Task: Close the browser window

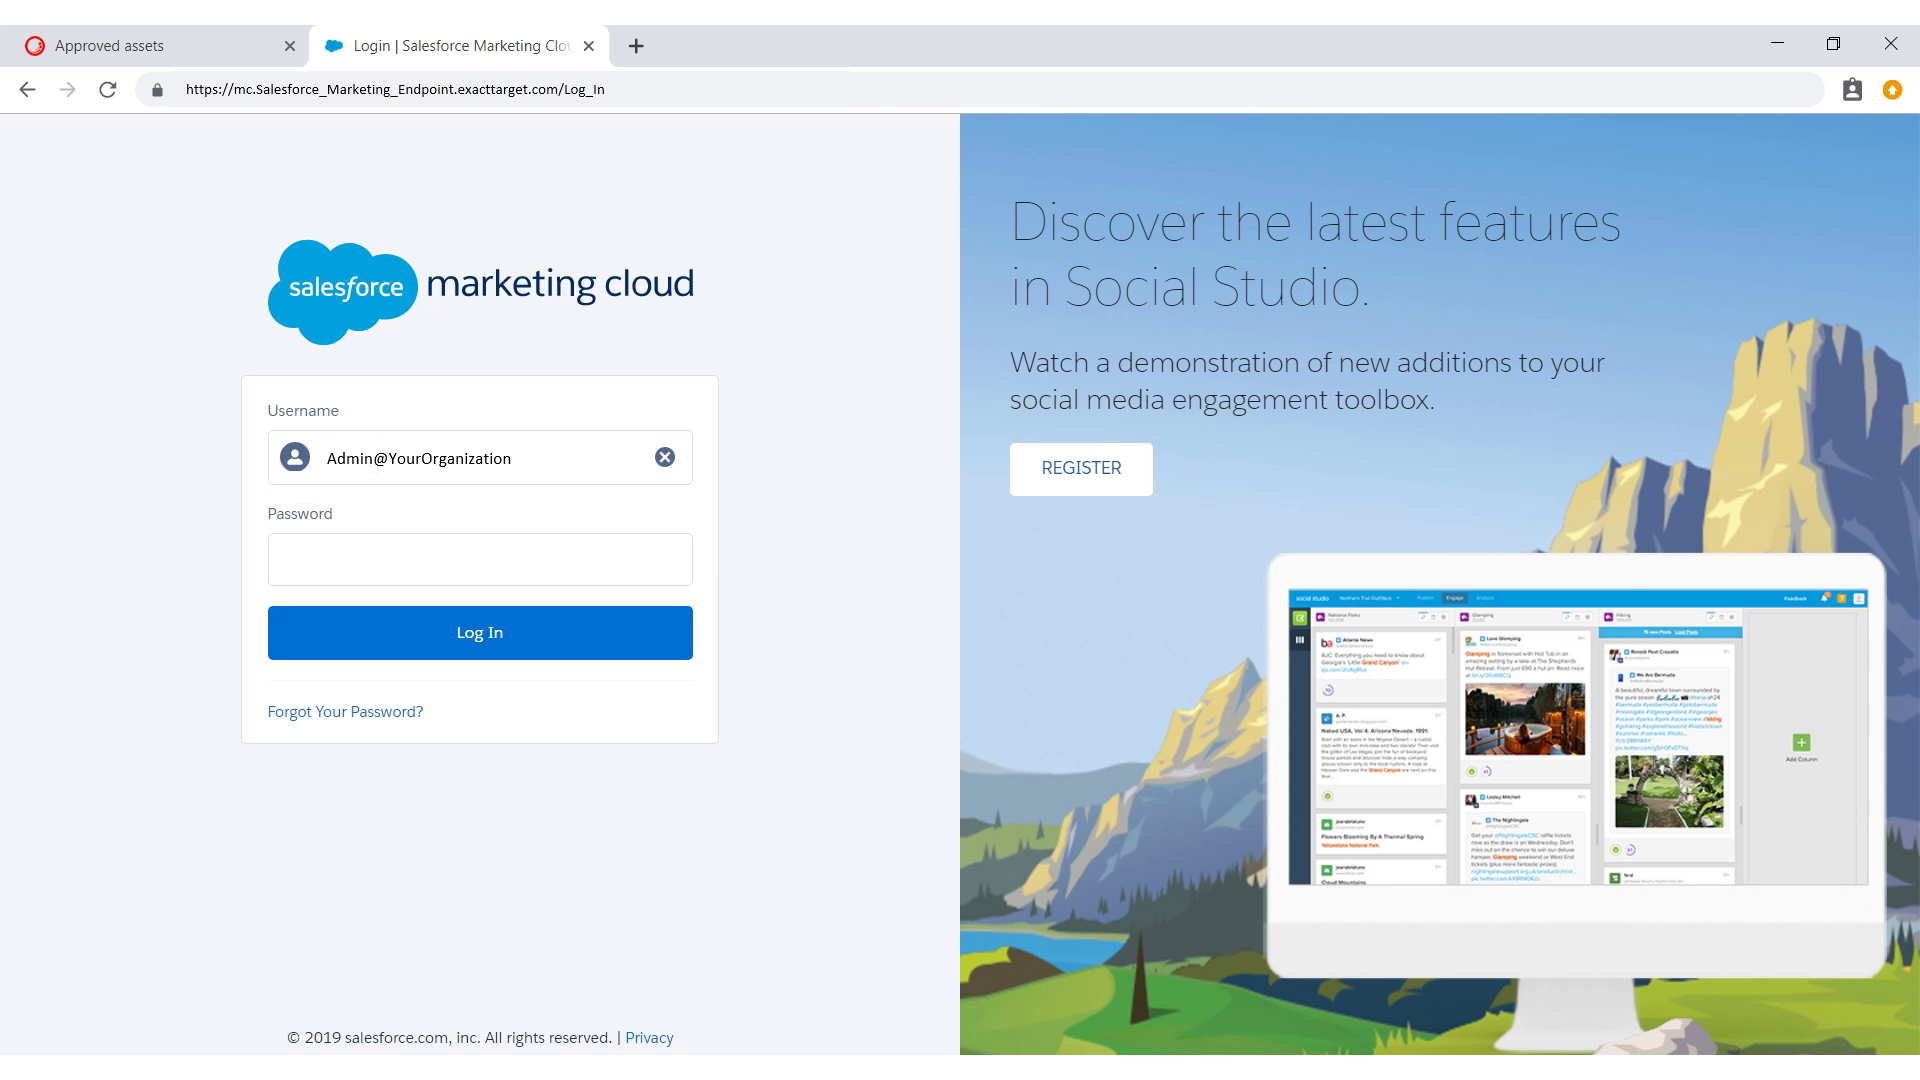Action: pyautogui.click(x=1890, y=44)
